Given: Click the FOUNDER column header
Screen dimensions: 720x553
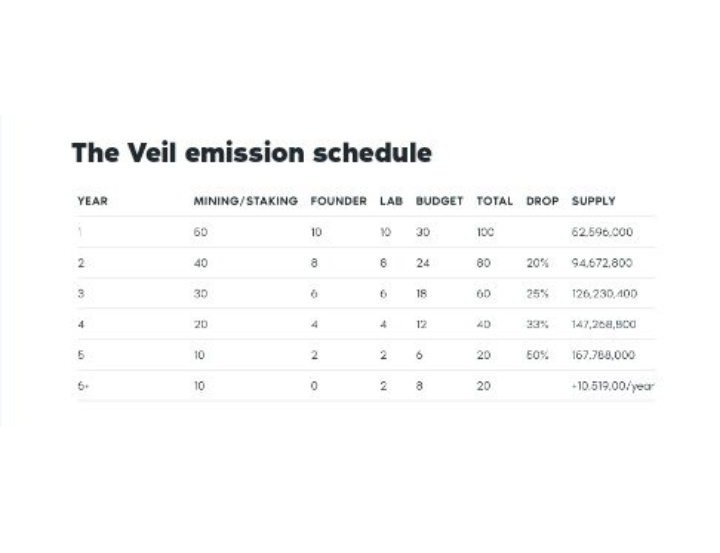Looking at the screenshot, I should (339, 201).
